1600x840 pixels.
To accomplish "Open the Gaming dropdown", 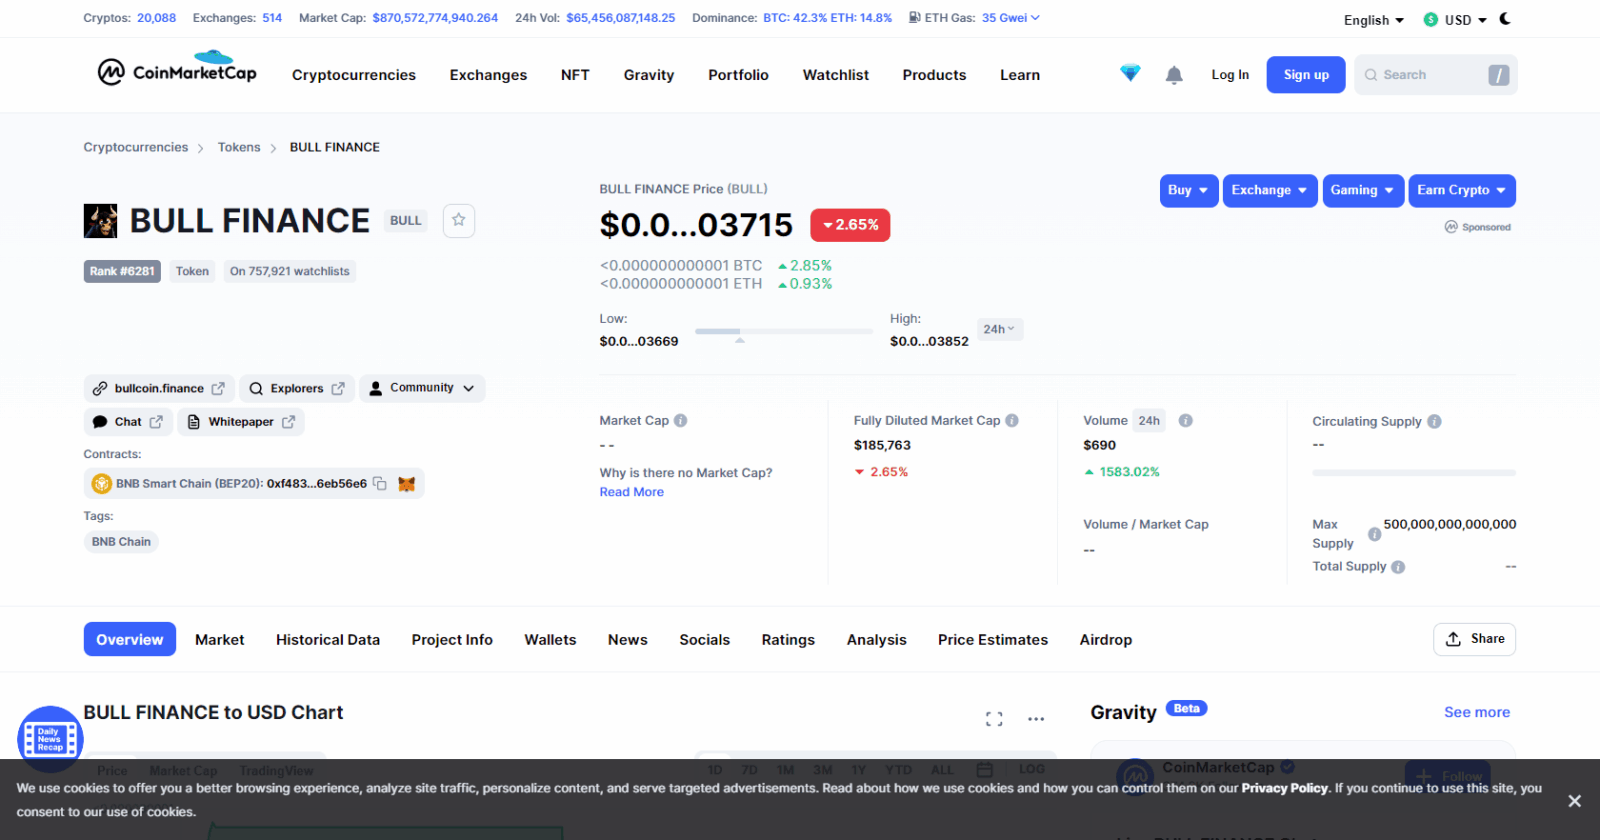I will 1363,190.
